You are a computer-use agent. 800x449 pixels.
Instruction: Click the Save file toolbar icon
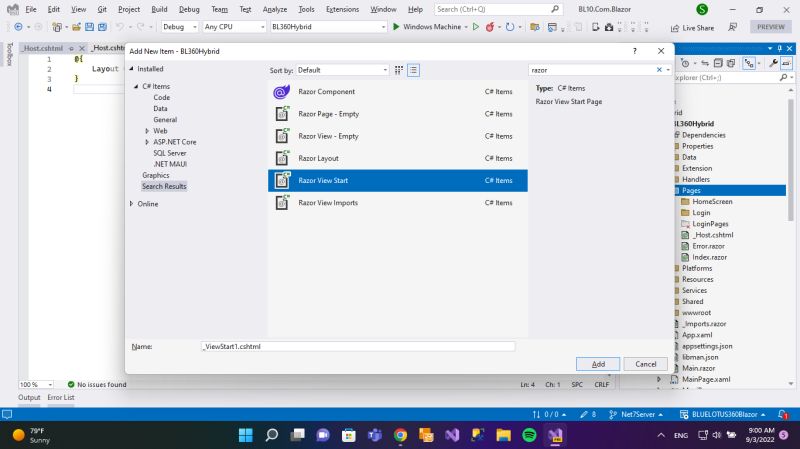point(89,27)
